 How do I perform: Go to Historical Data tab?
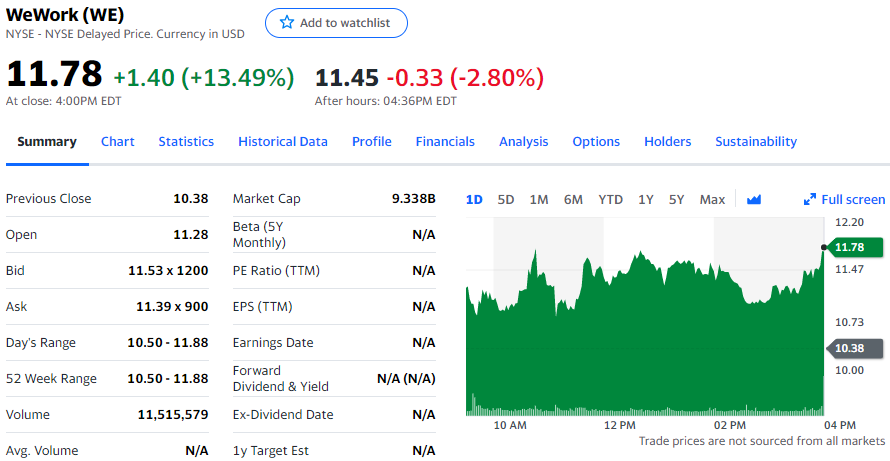click(283, 141)
